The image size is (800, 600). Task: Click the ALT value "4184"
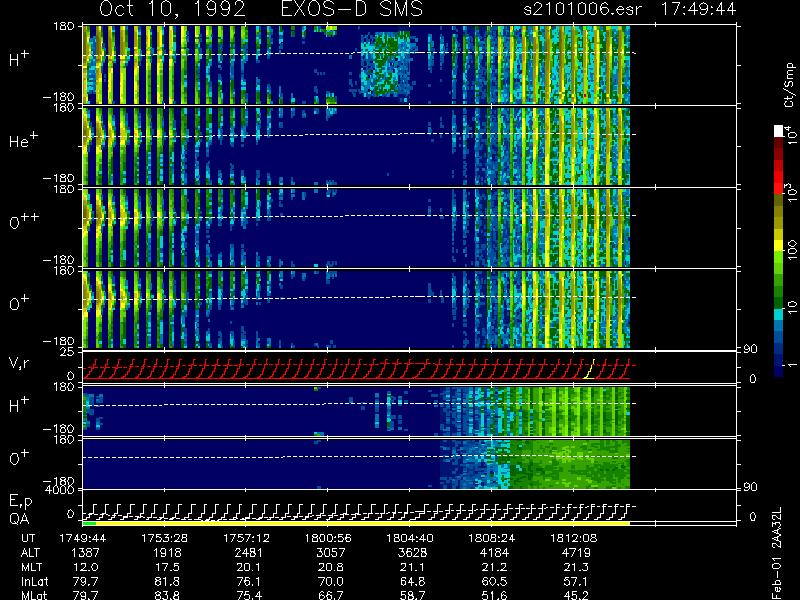[493, 553]
